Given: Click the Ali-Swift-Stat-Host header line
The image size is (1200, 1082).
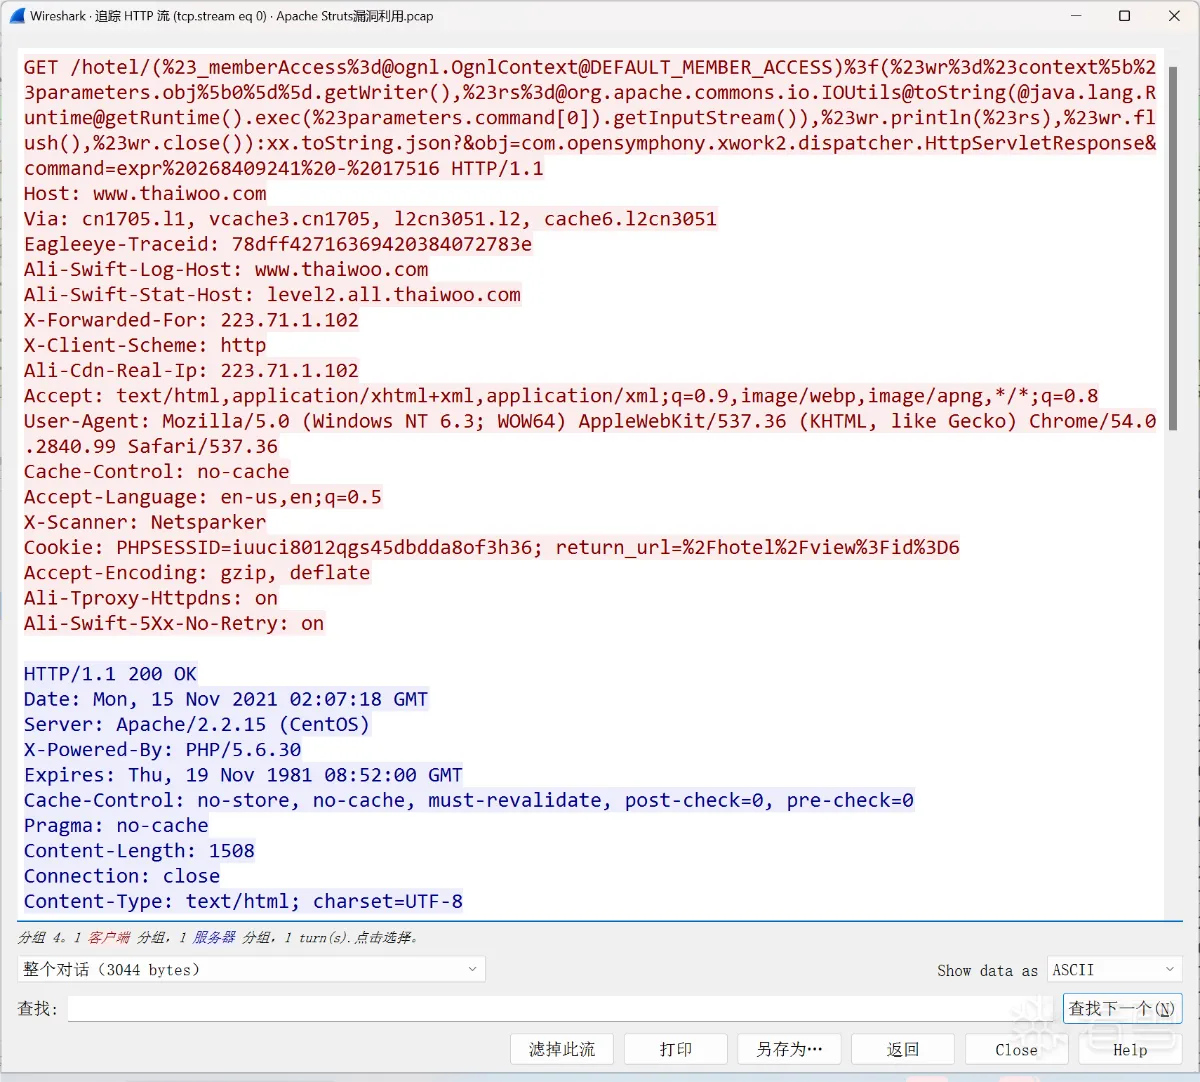Looking at the screenshot, I should [x=272, y=295].
